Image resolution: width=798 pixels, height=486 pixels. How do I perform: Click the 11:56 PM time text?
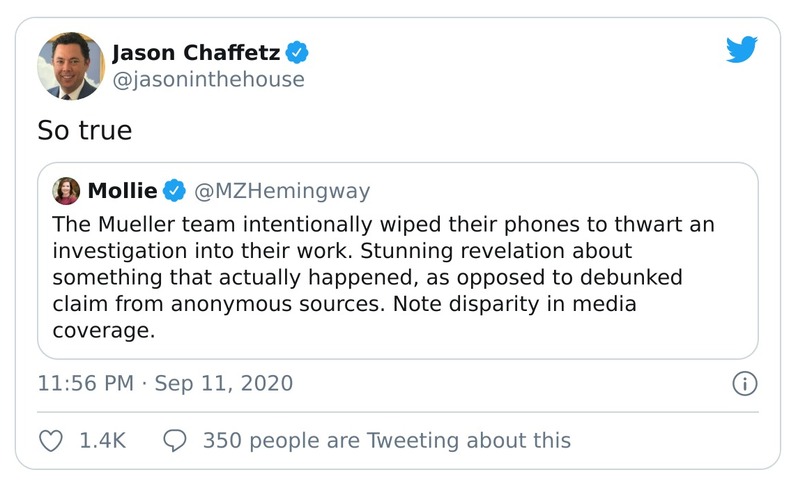pyautogui.click(x=84, y=383)
